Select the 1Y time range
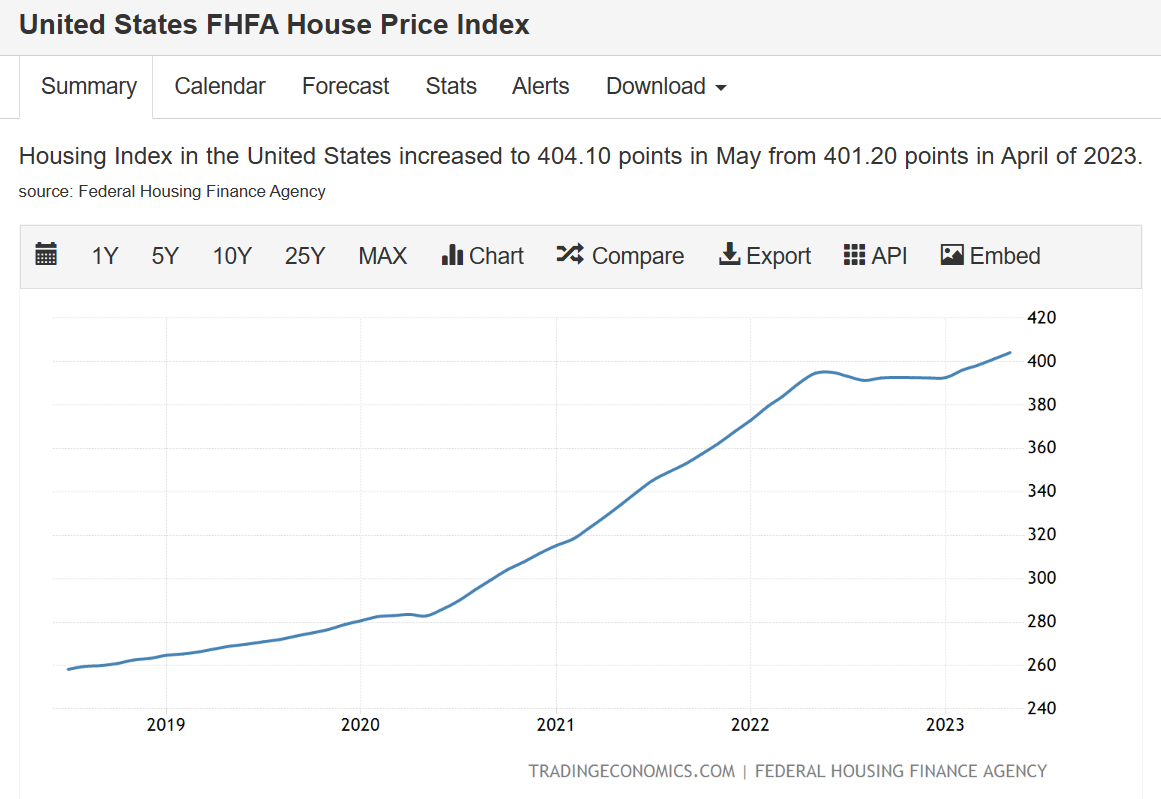The height and width of the screenshot is (799, 1161). (x=105, y=256)
